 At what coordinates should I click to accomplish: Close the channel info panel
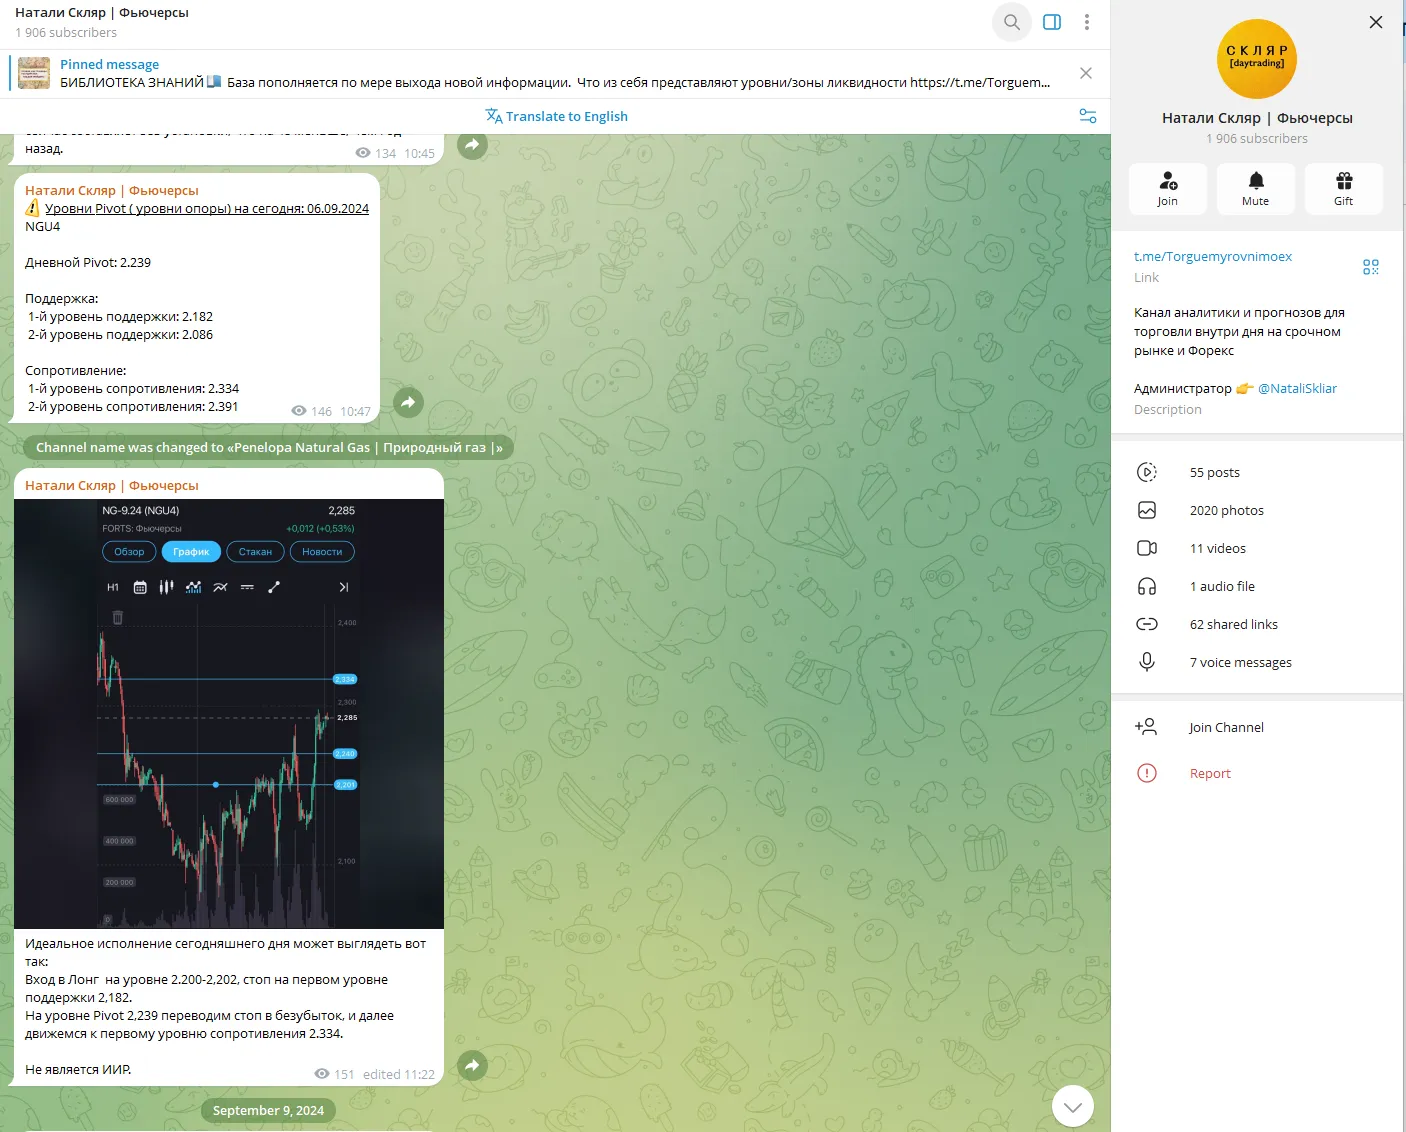pyautogui.click(x=1376, y=22)
